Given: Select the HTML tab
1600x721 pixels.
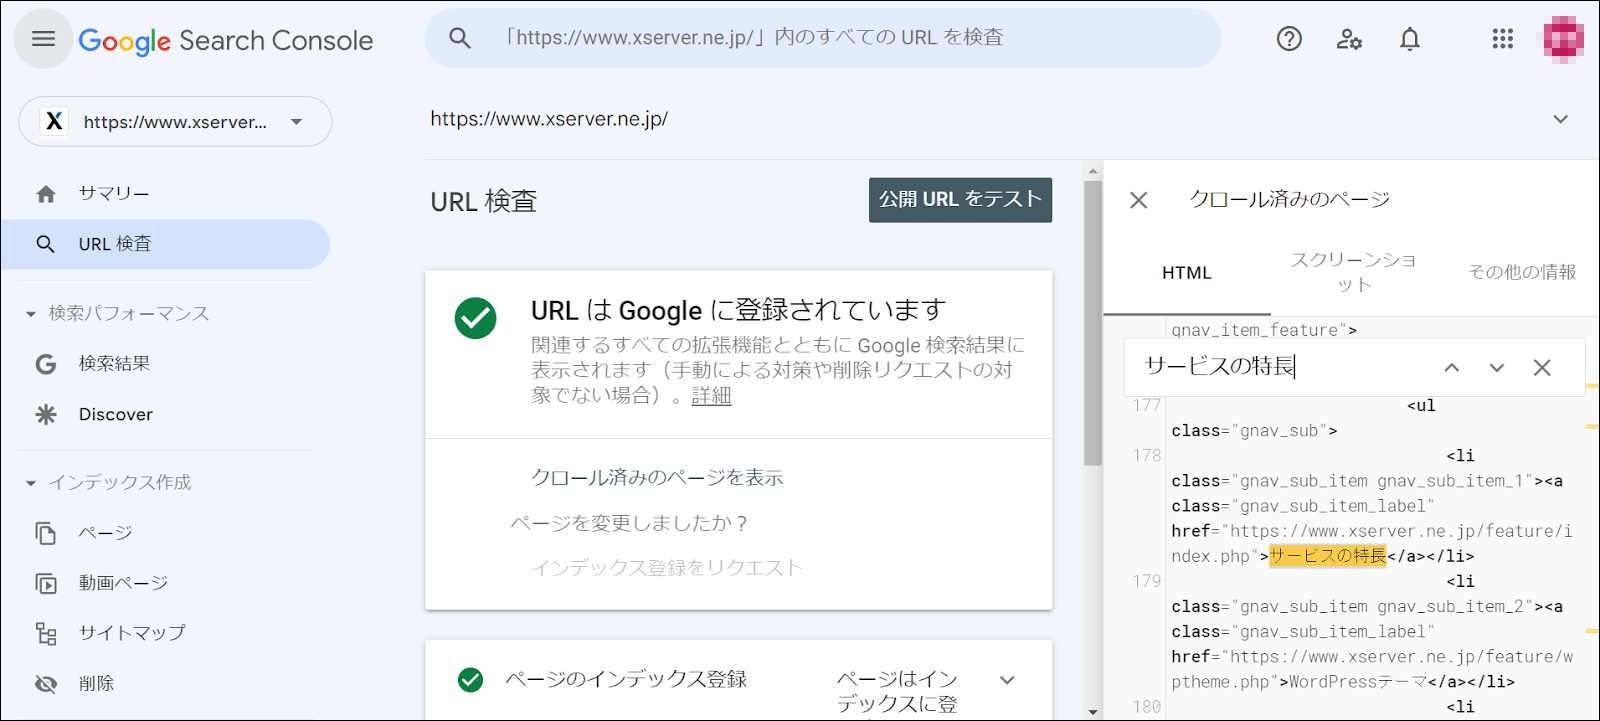Looking at the screenshot, I should point(1186,273).
